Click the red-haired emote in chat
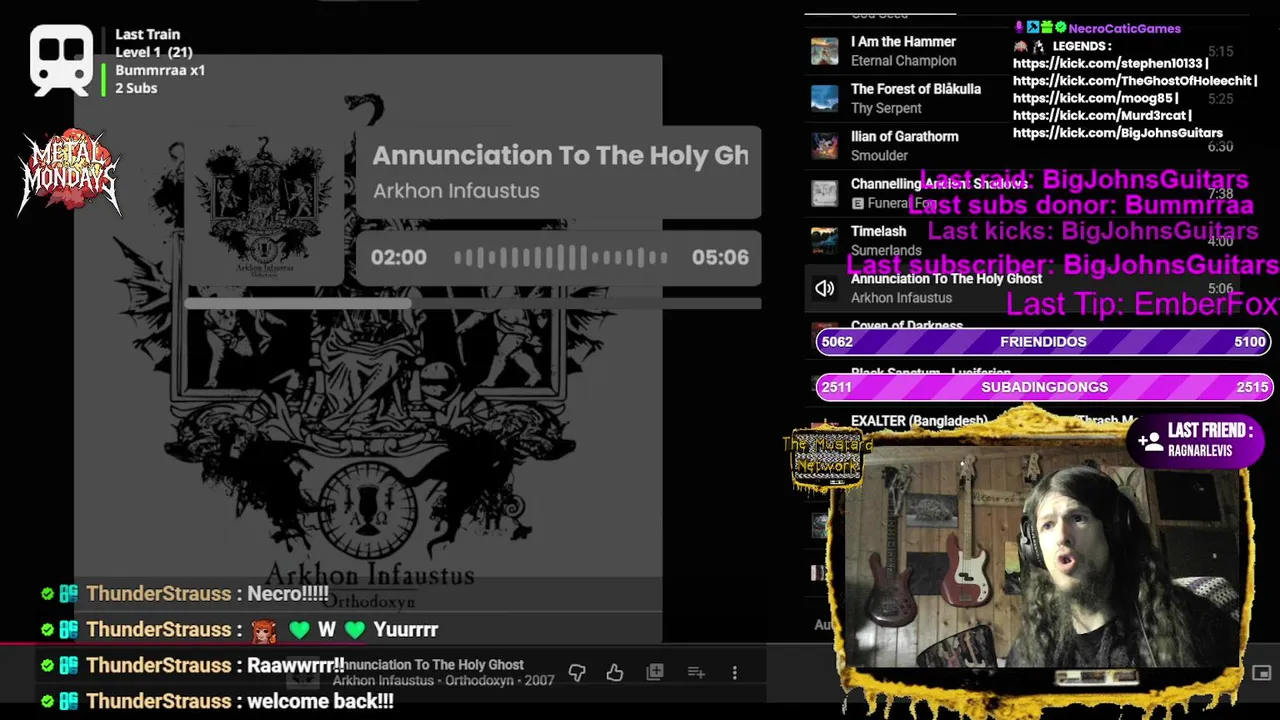The height and width of the screenshot is (720, 1280). [x=263, y=630]
